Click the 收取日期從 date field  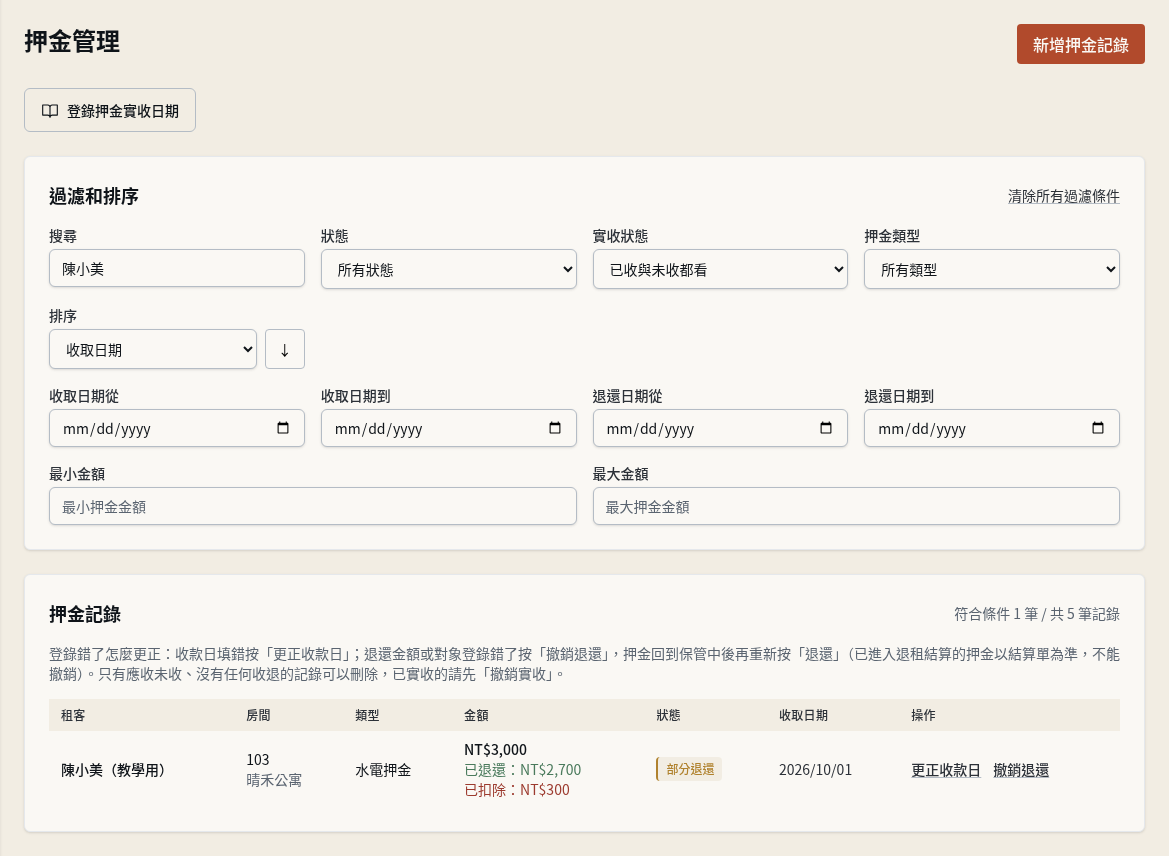click(177, 428)
